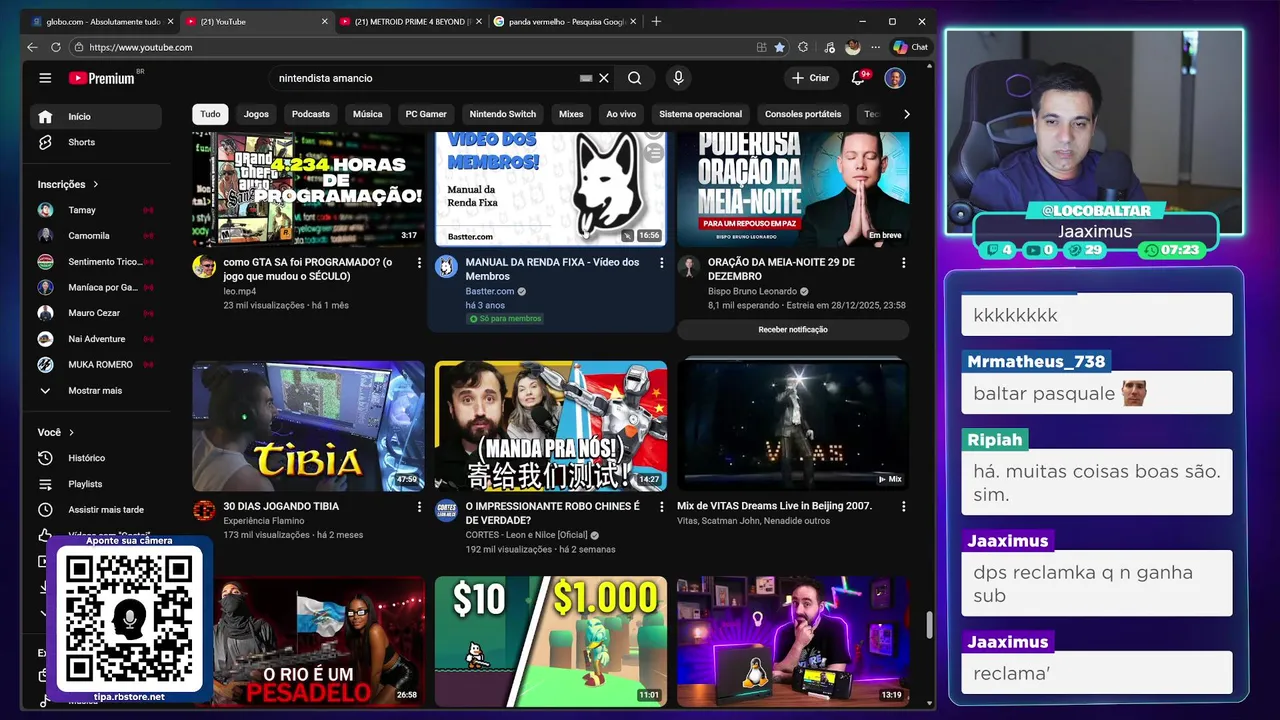Click the search magnifier button
This screenshot has width=1280, height=720.
[x=634, y=78]
